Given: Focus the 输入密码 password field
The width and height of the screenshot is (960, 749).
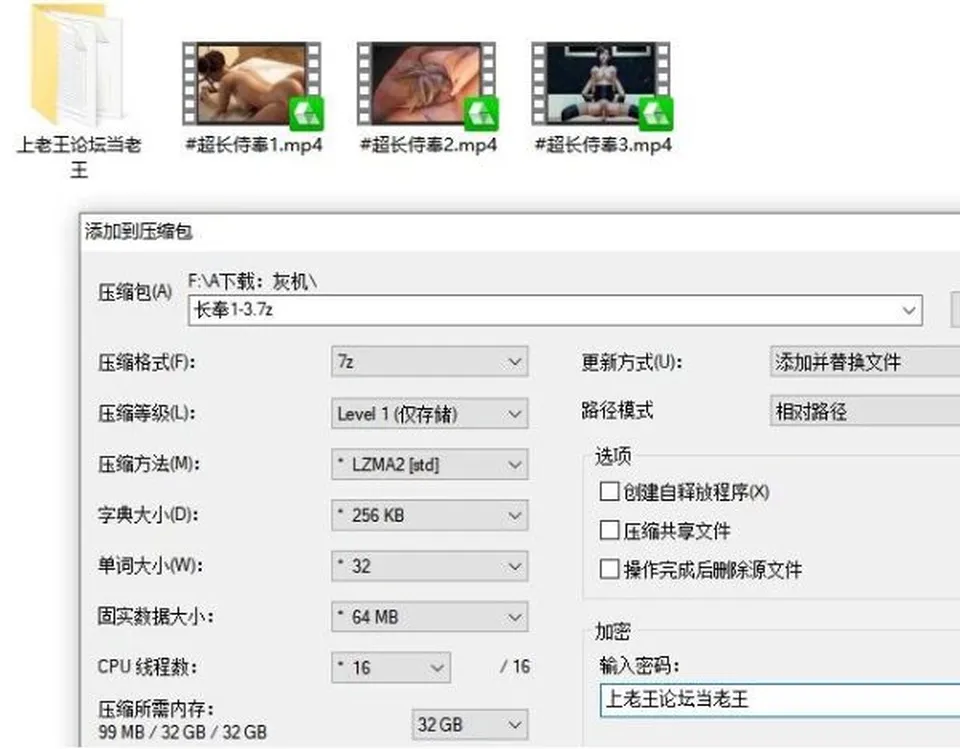Looking at the screenshot, I should pyautogui.click(x=779, y=700).
